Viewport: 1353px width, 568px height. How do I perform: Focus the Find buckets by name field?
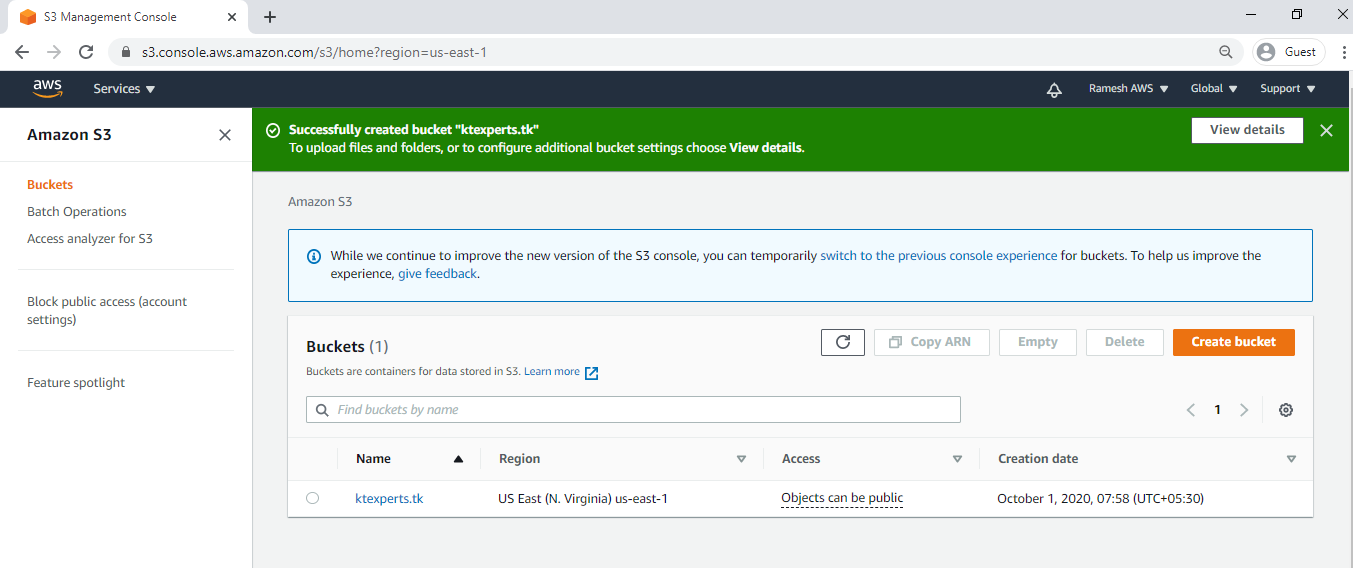coord(633,410)
